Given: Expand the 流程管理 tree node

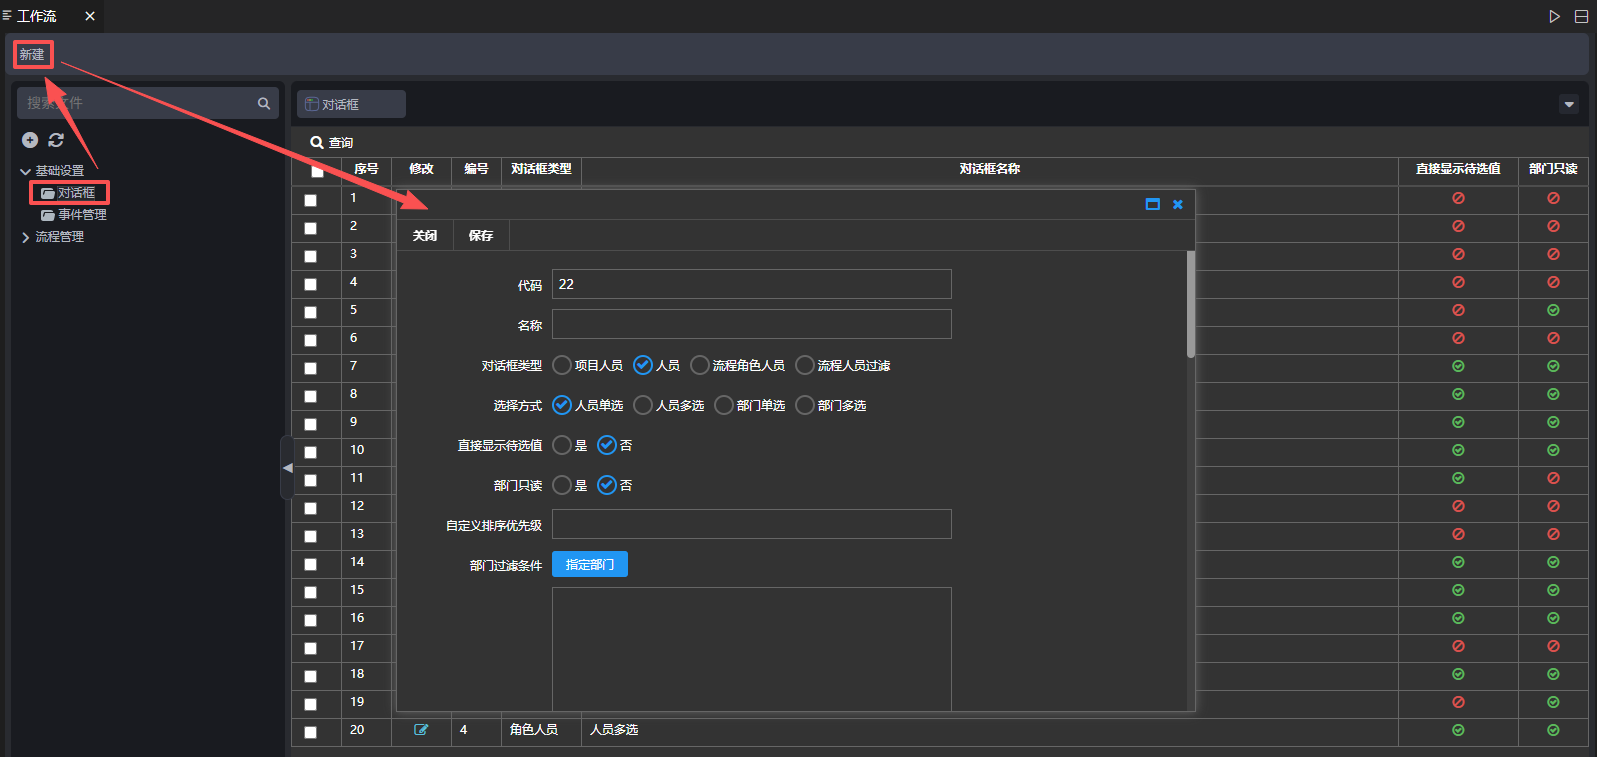Looking at the screenshot, I should (26, 237).
